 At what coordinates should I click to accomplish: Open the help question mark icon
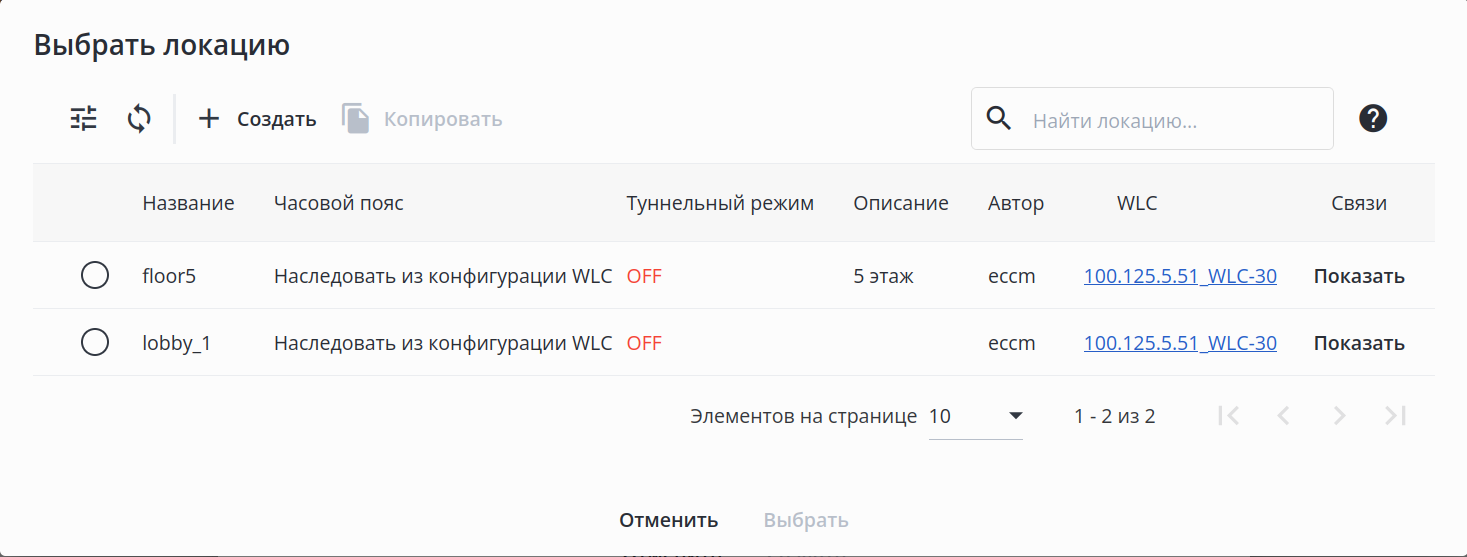pos(1373,119)
